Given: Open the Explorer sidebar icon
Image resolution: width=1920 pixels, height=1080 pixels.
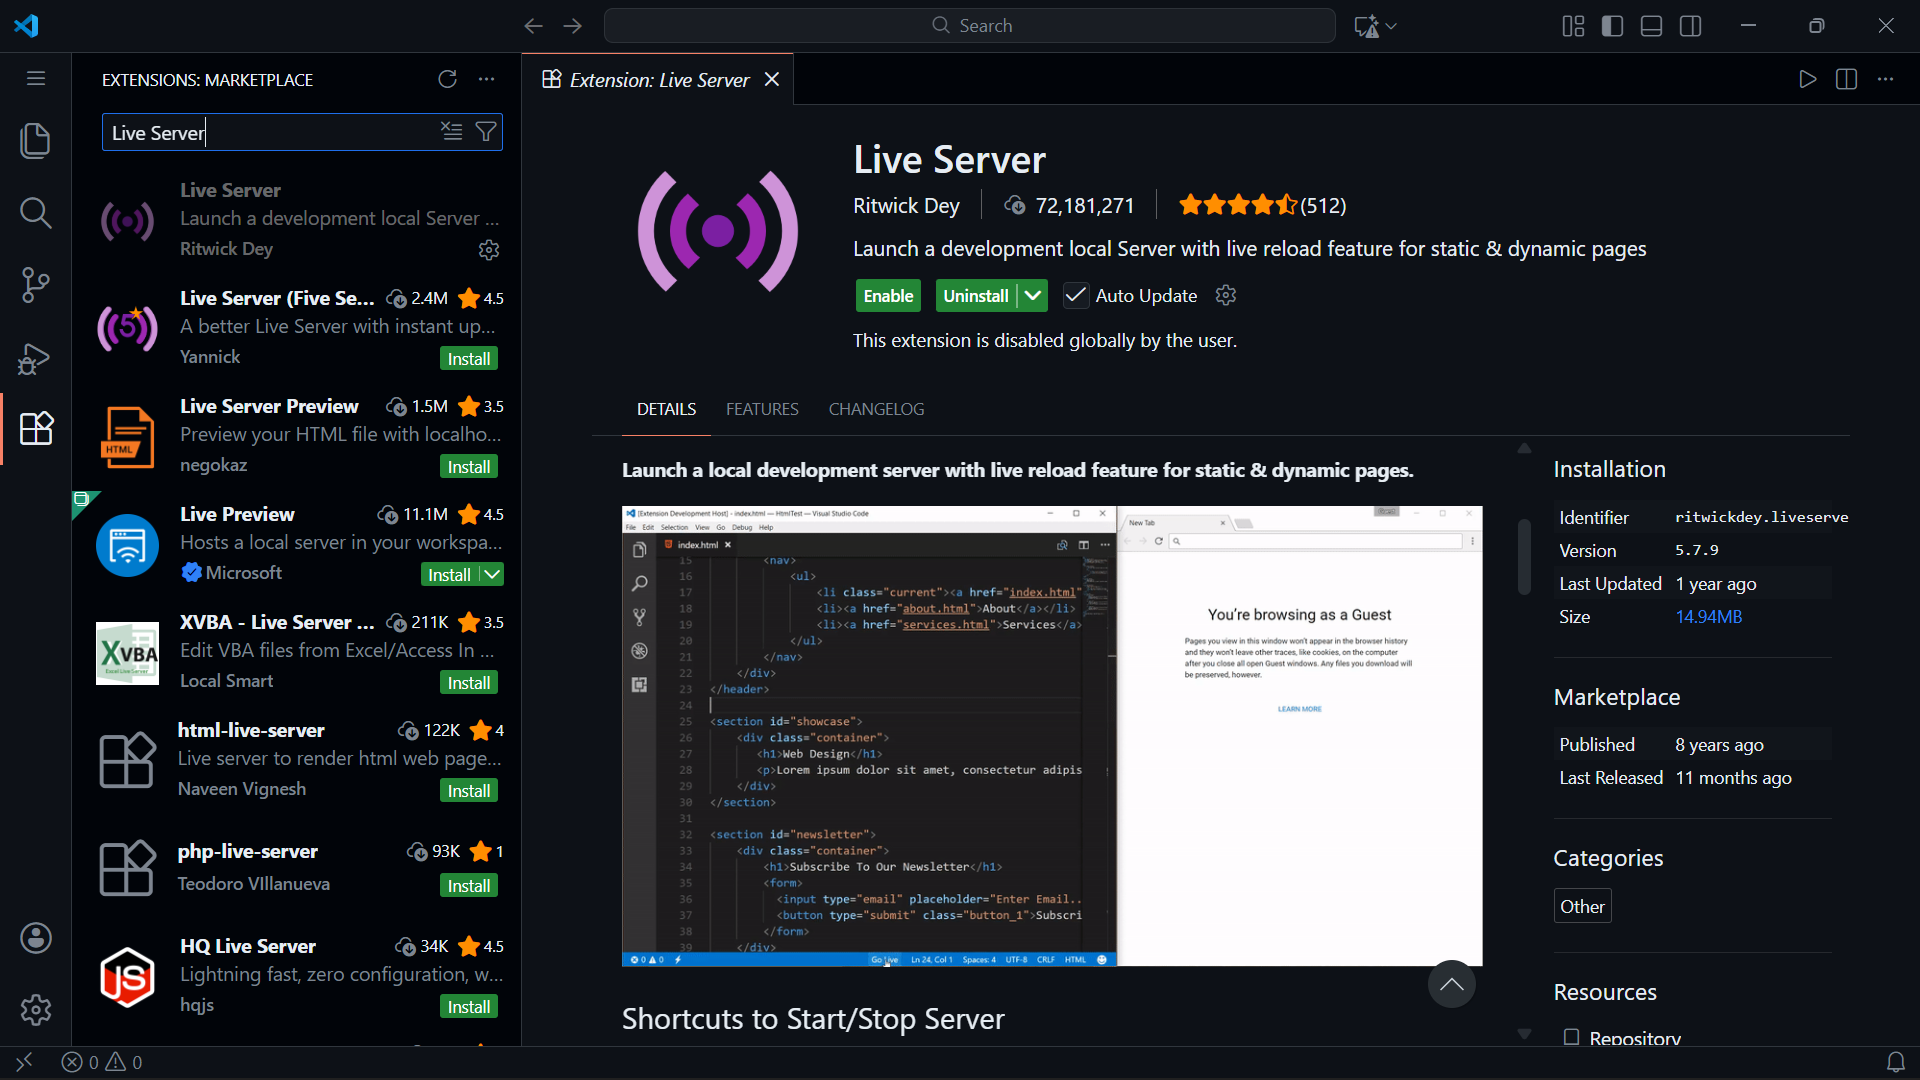Looking at the screenshot, I should tap(35, 141).
